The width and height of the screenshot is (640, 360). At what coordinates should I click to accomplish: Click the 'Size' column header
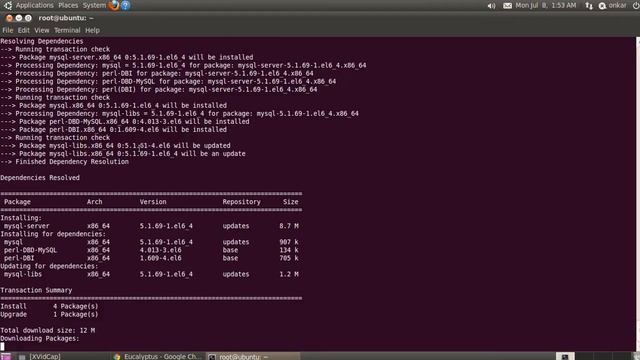pyautogui.click(x=291, y=202)
